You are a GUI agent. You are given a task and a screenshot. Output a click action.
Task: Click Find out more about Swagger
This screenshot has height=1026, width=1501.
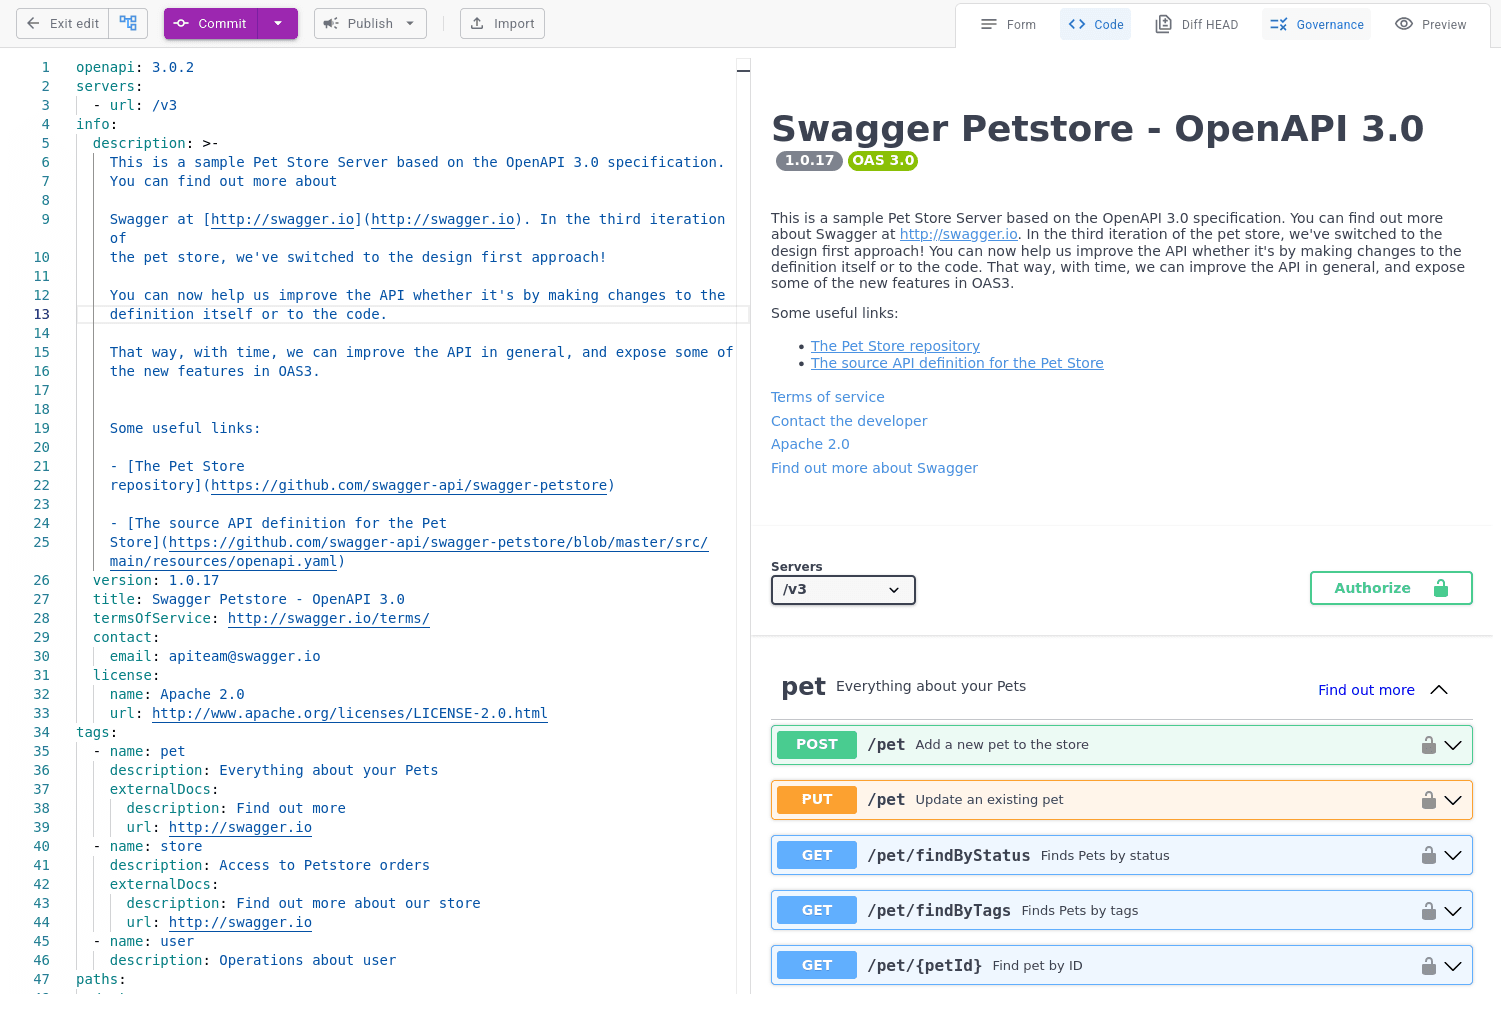(874, 468)
